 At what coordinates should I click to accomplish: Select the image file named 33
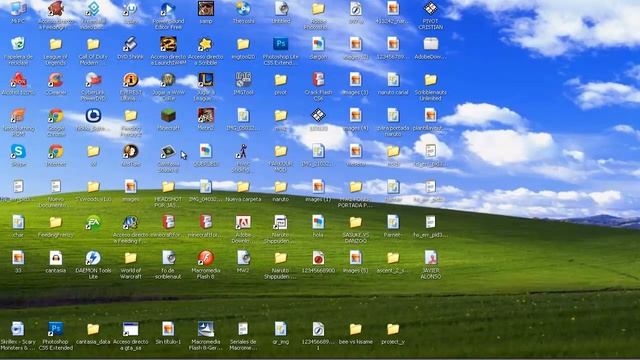click(18, 258)
